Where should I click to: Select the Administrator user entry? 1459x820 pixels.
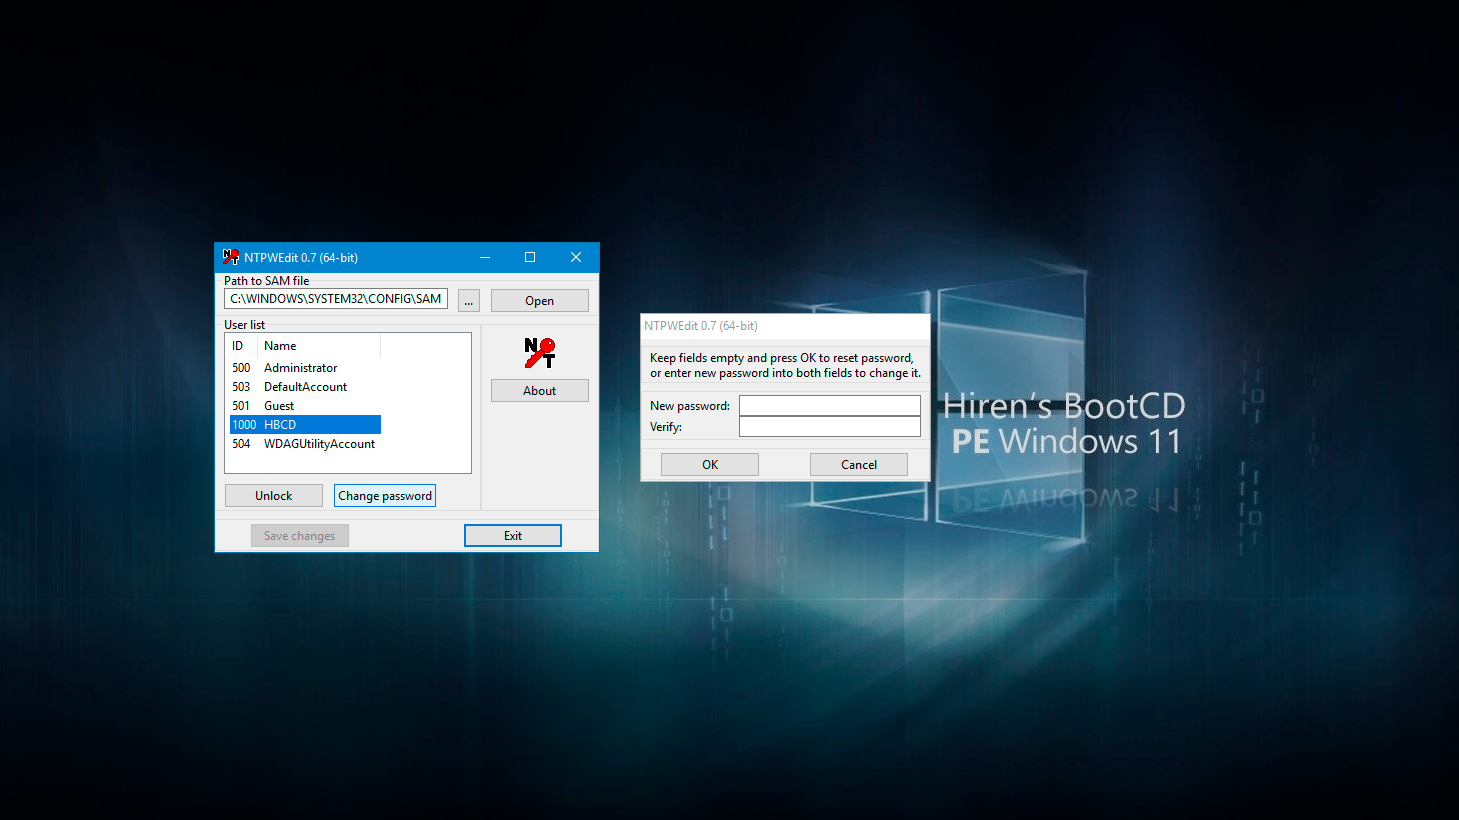(x=300, y=368)
